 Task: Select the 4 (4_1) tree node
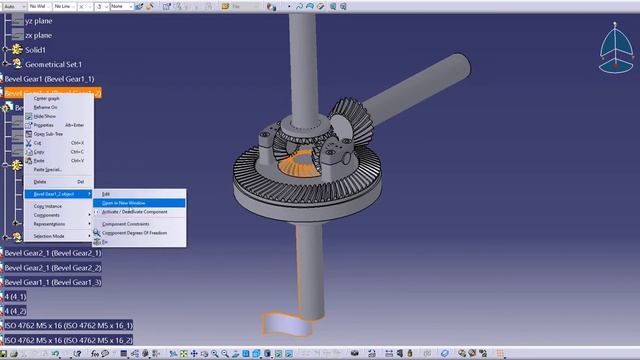[x=15, y=297]
